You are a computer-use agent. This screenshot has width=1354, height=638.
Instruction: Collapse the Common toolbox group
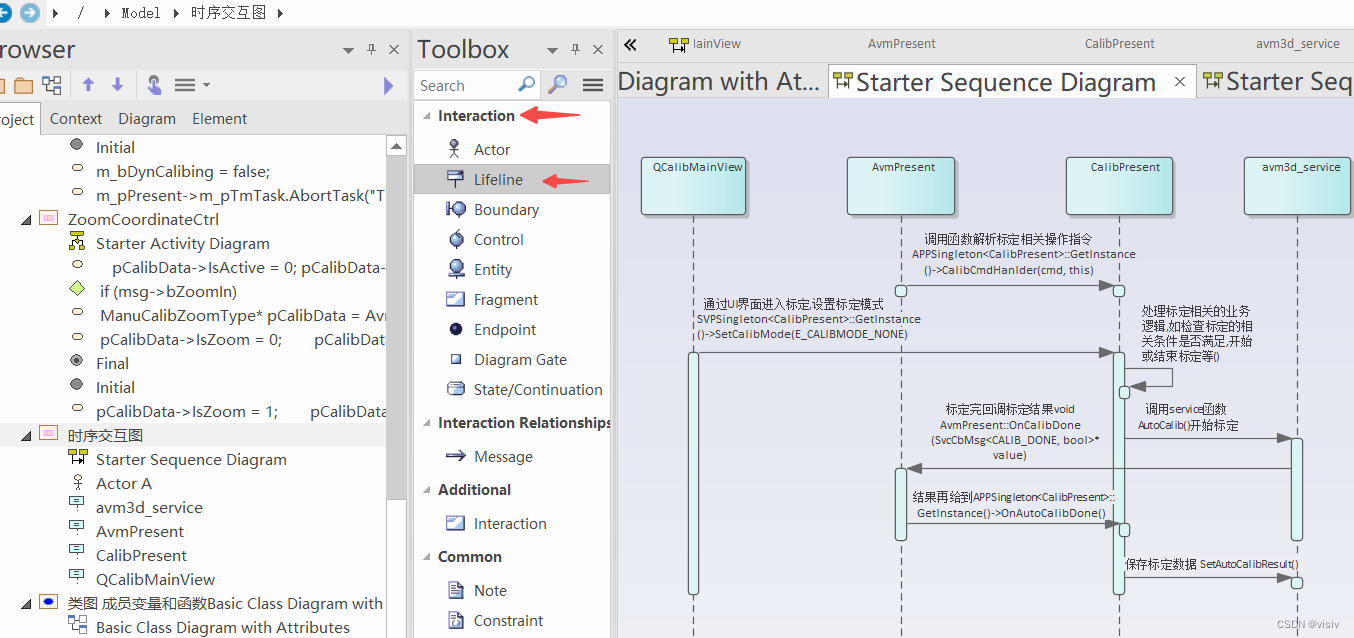[x=425, y=557]
